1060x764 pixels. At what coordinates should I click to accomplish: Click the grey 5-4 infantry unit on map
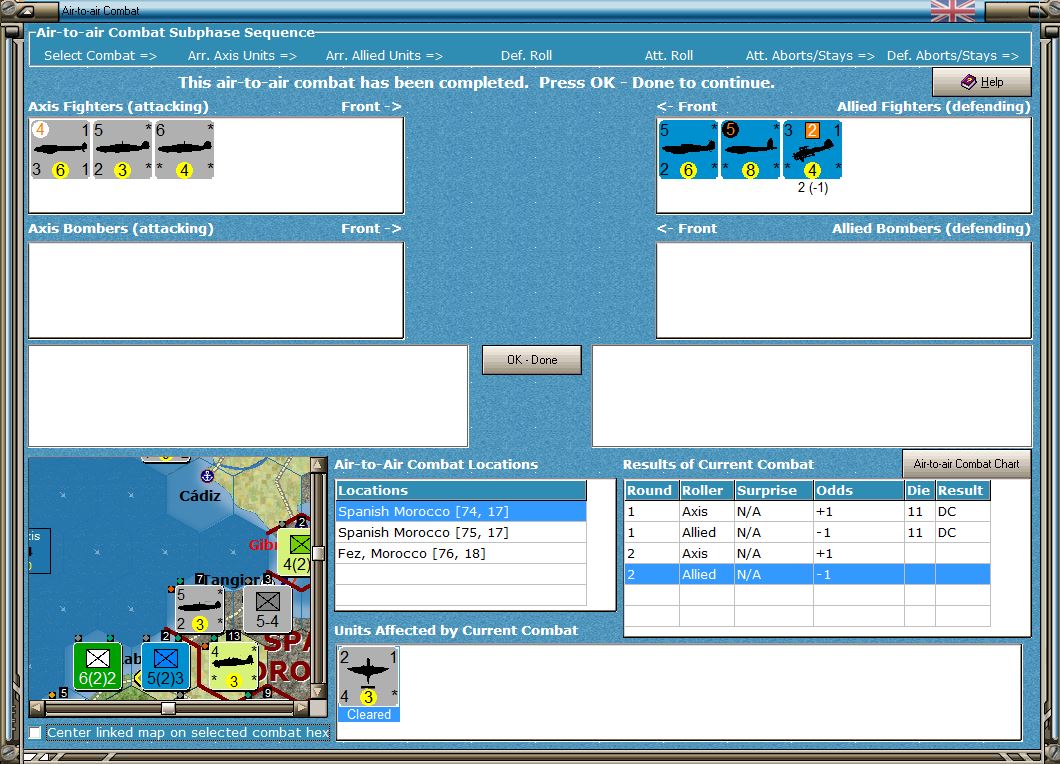(267, 609)
